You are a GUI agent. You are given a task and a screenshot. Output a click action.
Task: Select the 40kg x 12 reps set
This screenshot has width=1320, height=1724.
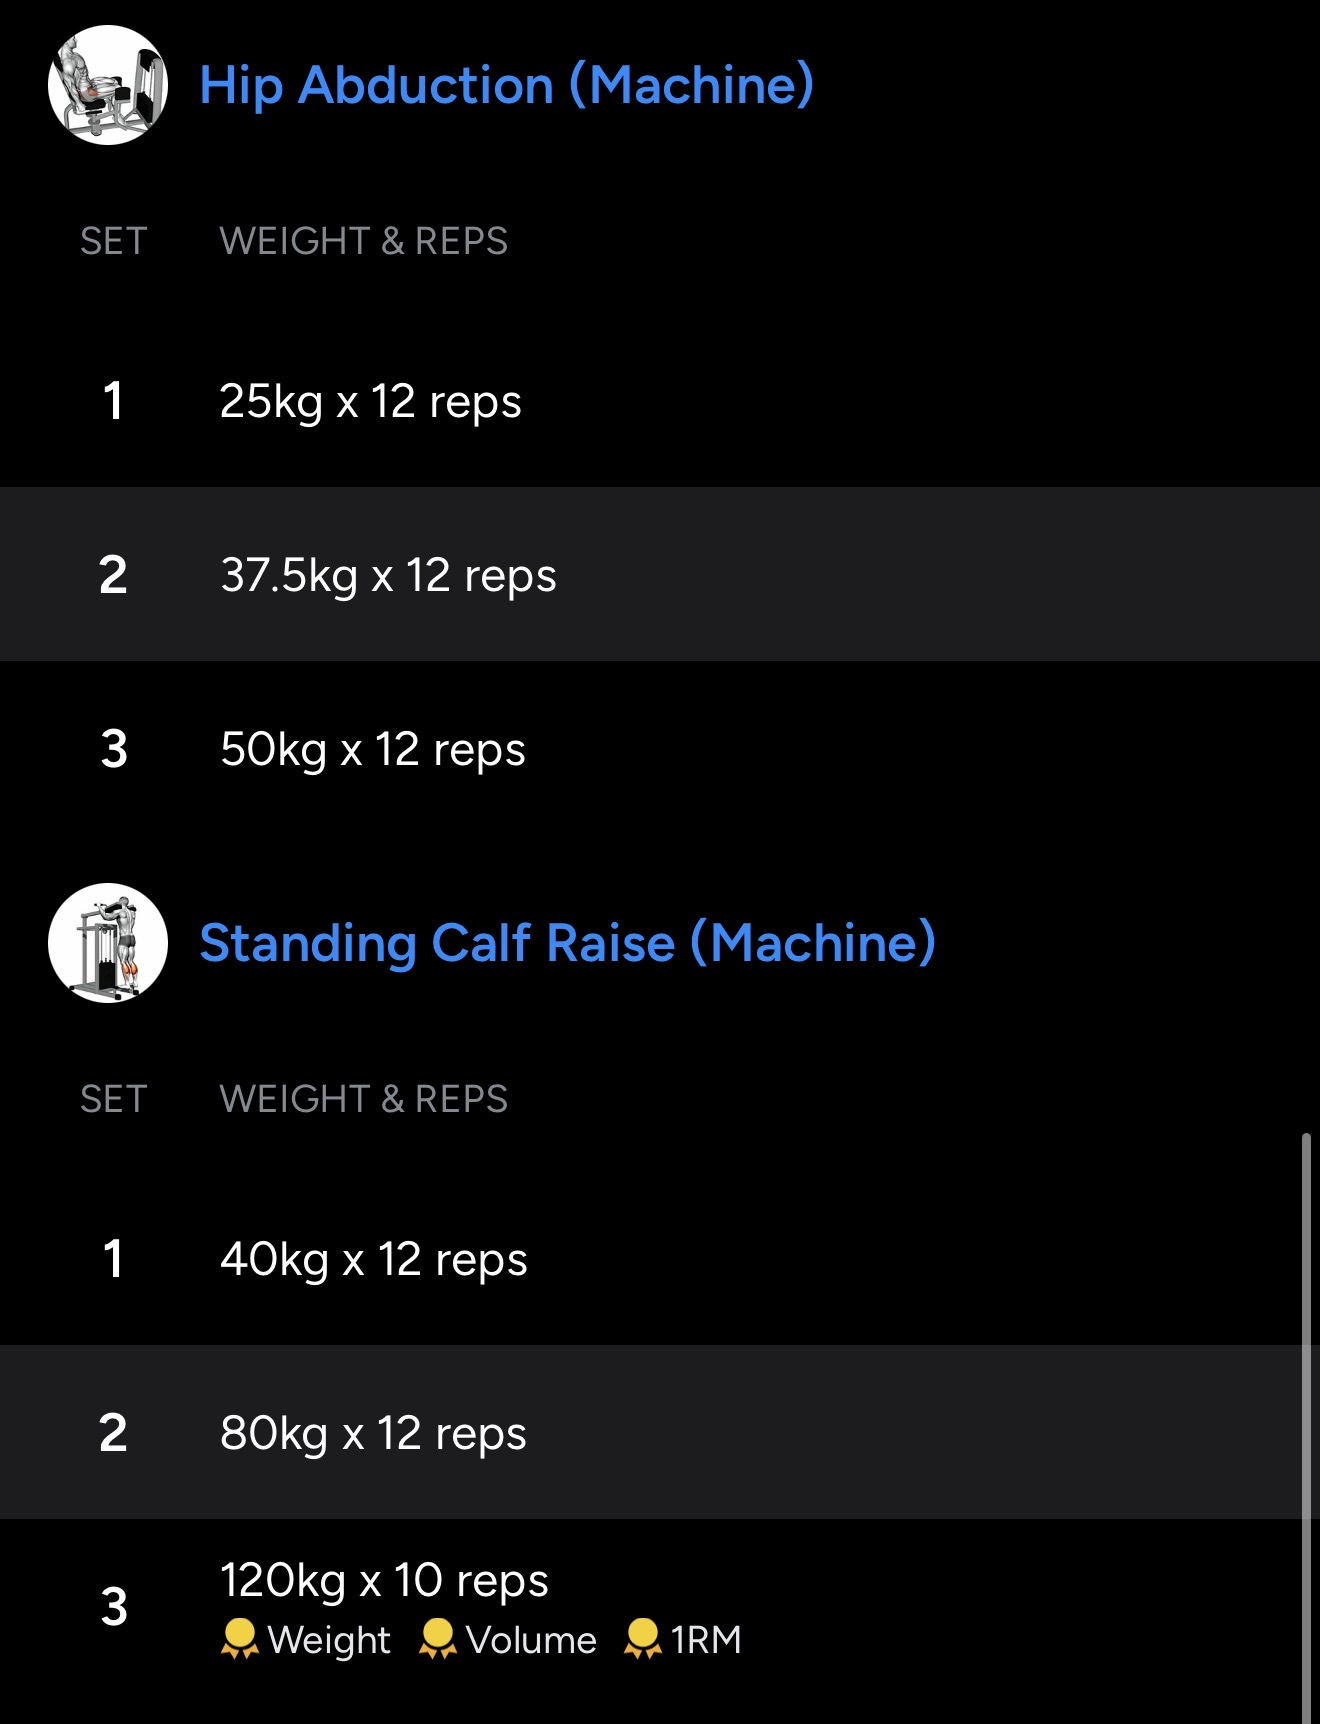point(373,1259)
